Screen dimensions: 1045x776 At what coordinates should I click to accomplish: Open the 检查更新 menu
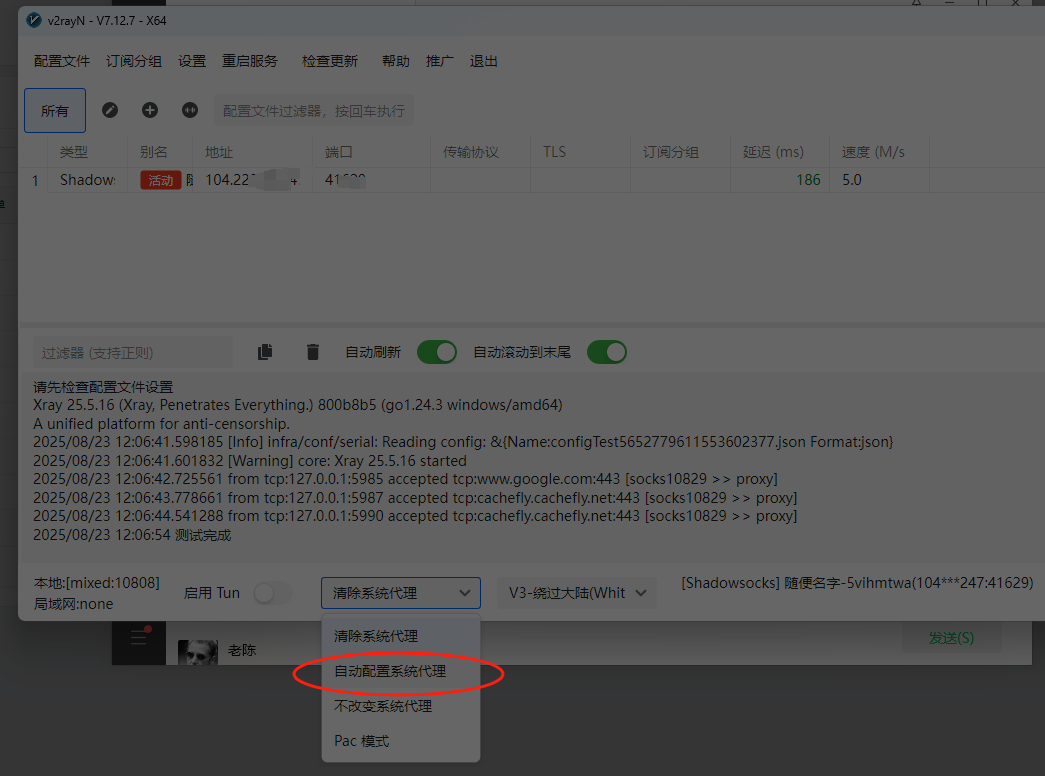point(330,61)
